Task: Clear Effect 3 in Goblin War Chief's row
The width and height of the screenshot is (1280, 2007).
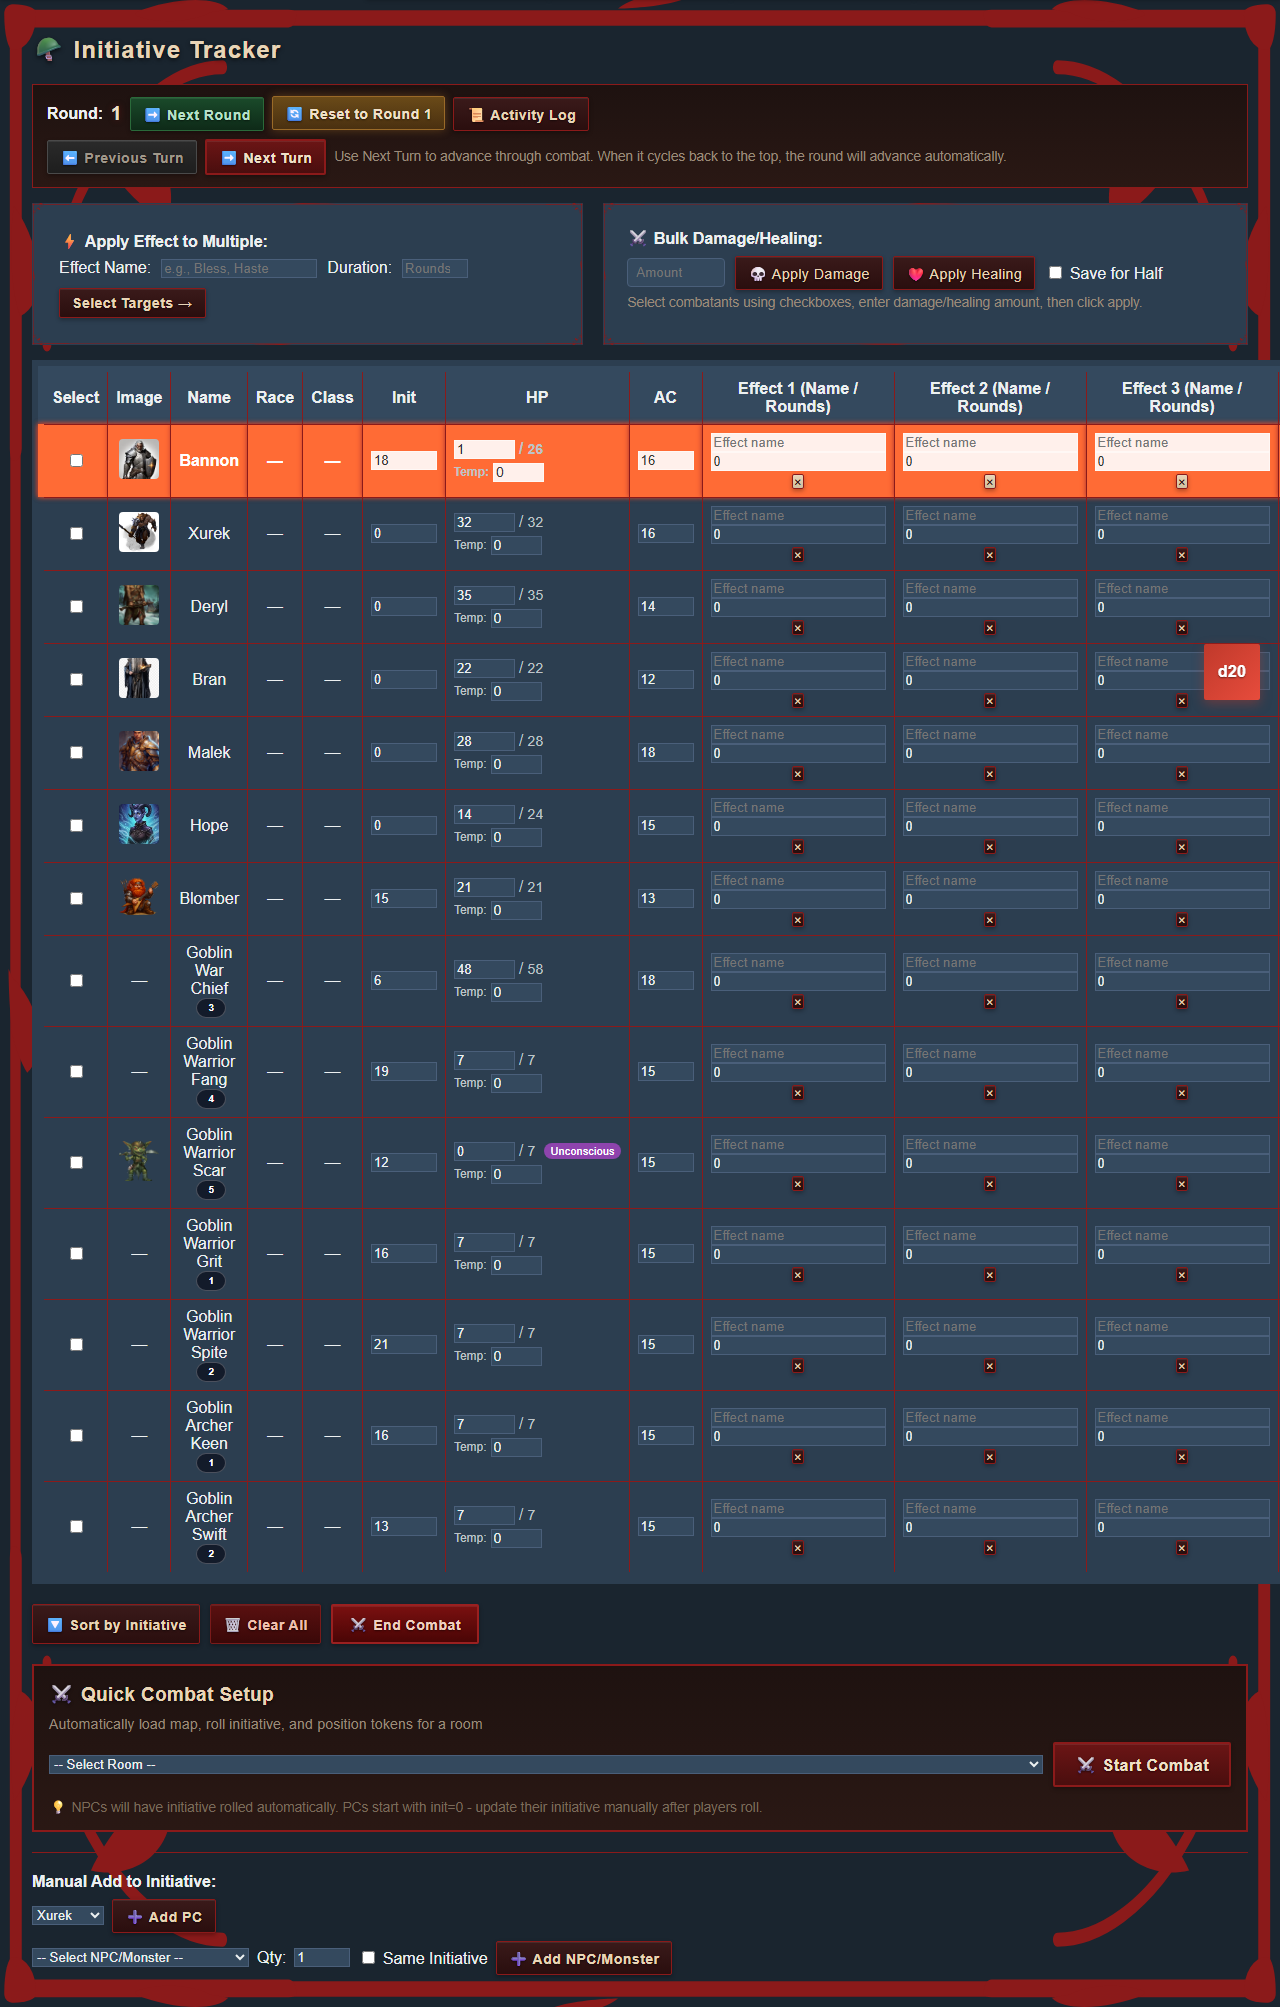Action: 1182,1002
